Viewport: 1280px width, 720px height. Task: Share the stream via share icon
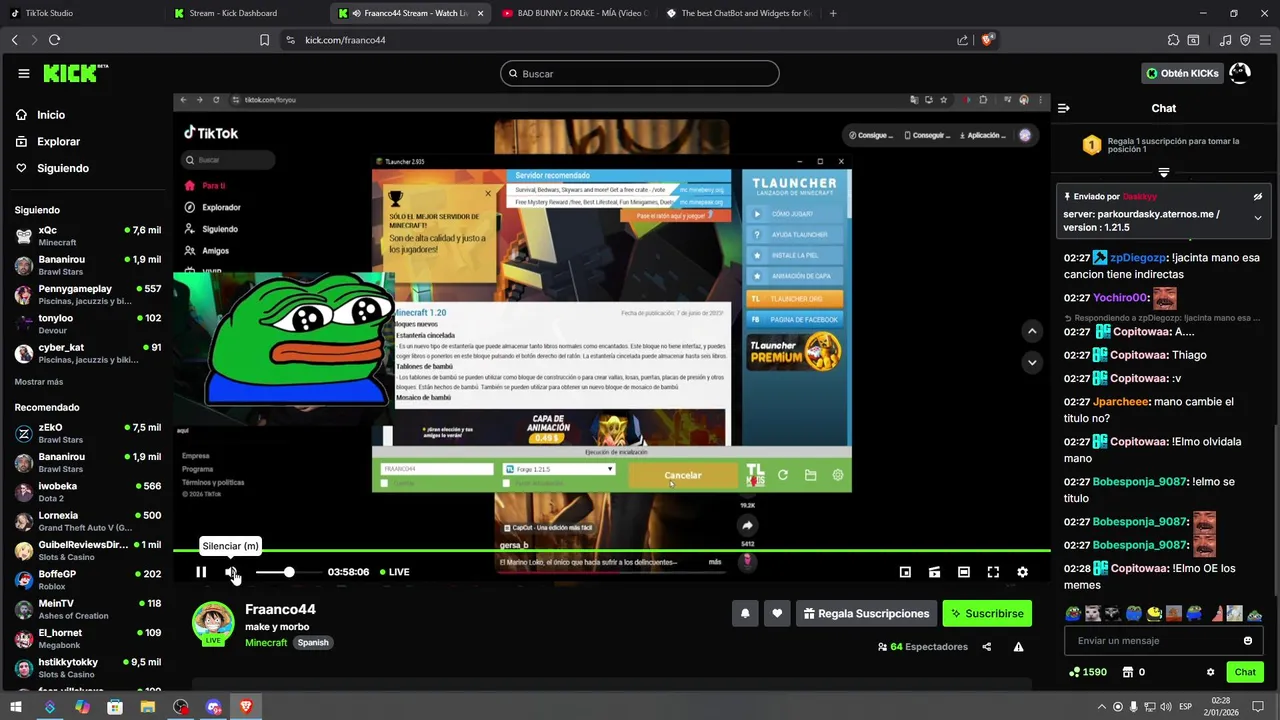click(x=987, y=647)
